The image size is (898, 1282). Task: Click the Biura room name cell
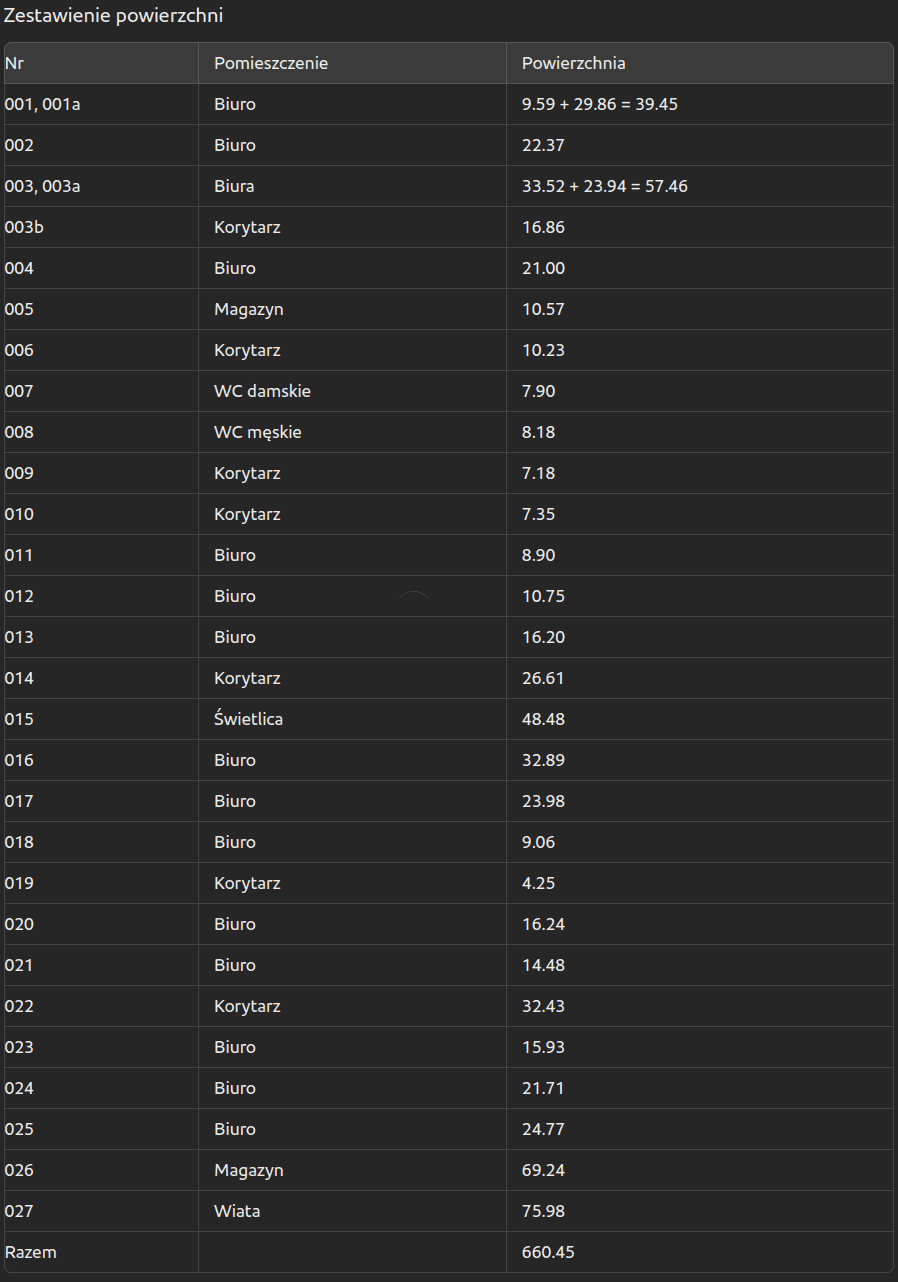[x=234, y=186]
